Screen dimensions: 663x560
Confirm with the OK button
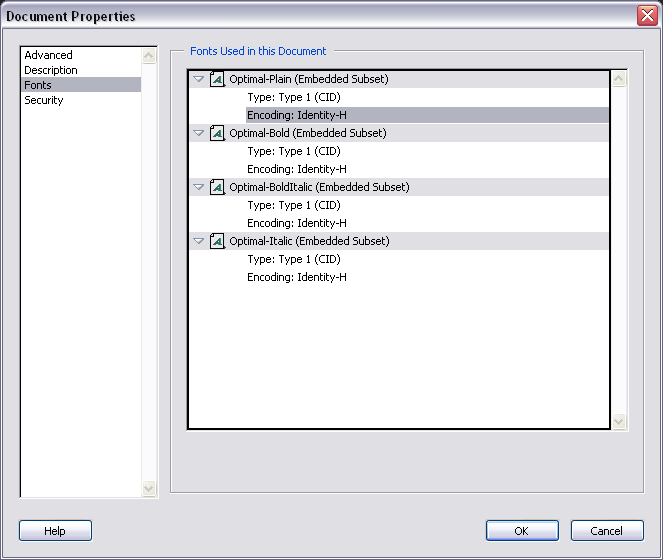[x=522, y=530]
